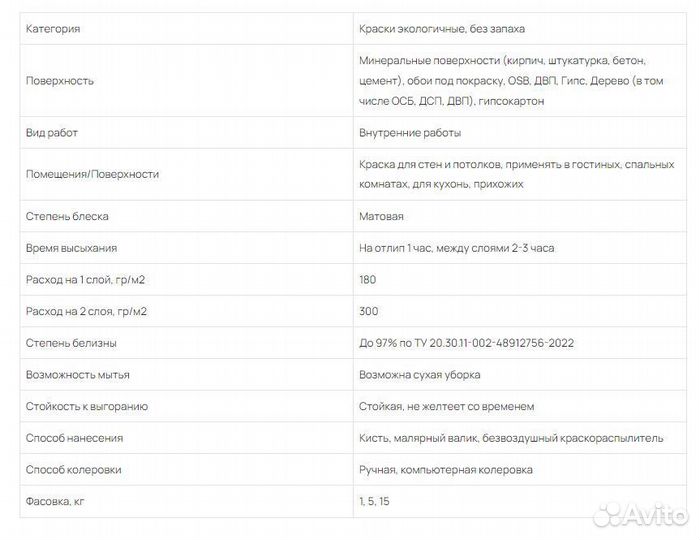The height and width of the screenshot is (540, 700).
Task: Click the "Стойкость к выгоранию" row label
Action: click(x=87, y=407)
